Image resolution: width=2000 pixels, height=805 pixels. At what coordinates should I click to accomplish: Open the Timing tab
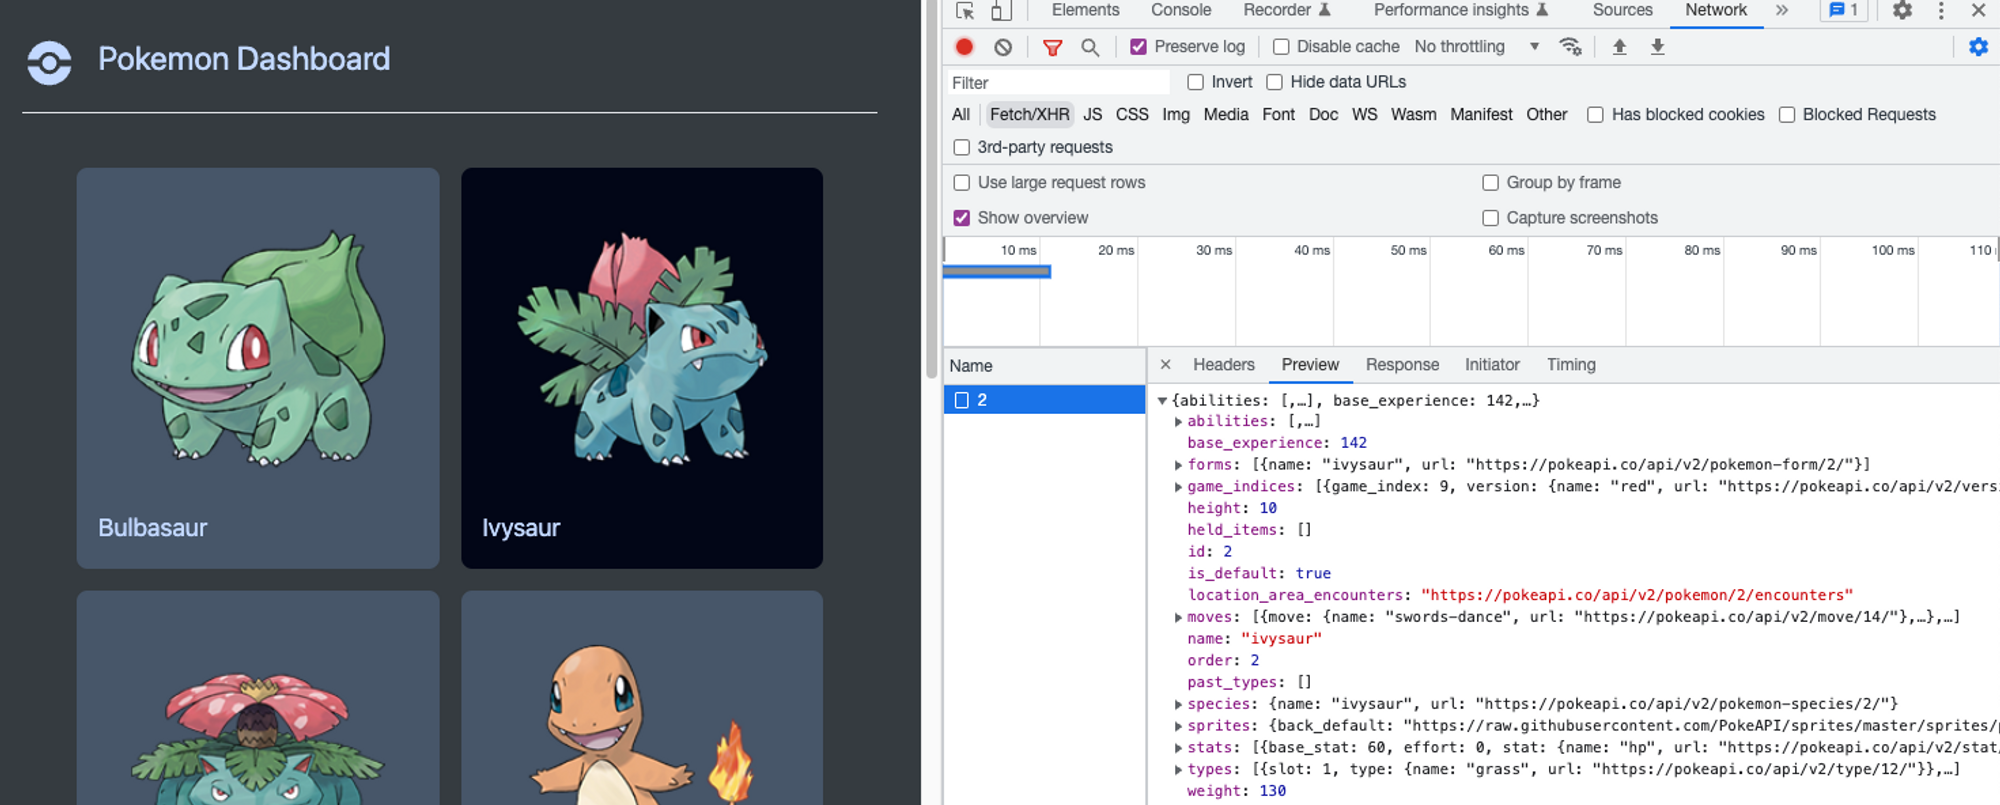tap(1571, 365)
